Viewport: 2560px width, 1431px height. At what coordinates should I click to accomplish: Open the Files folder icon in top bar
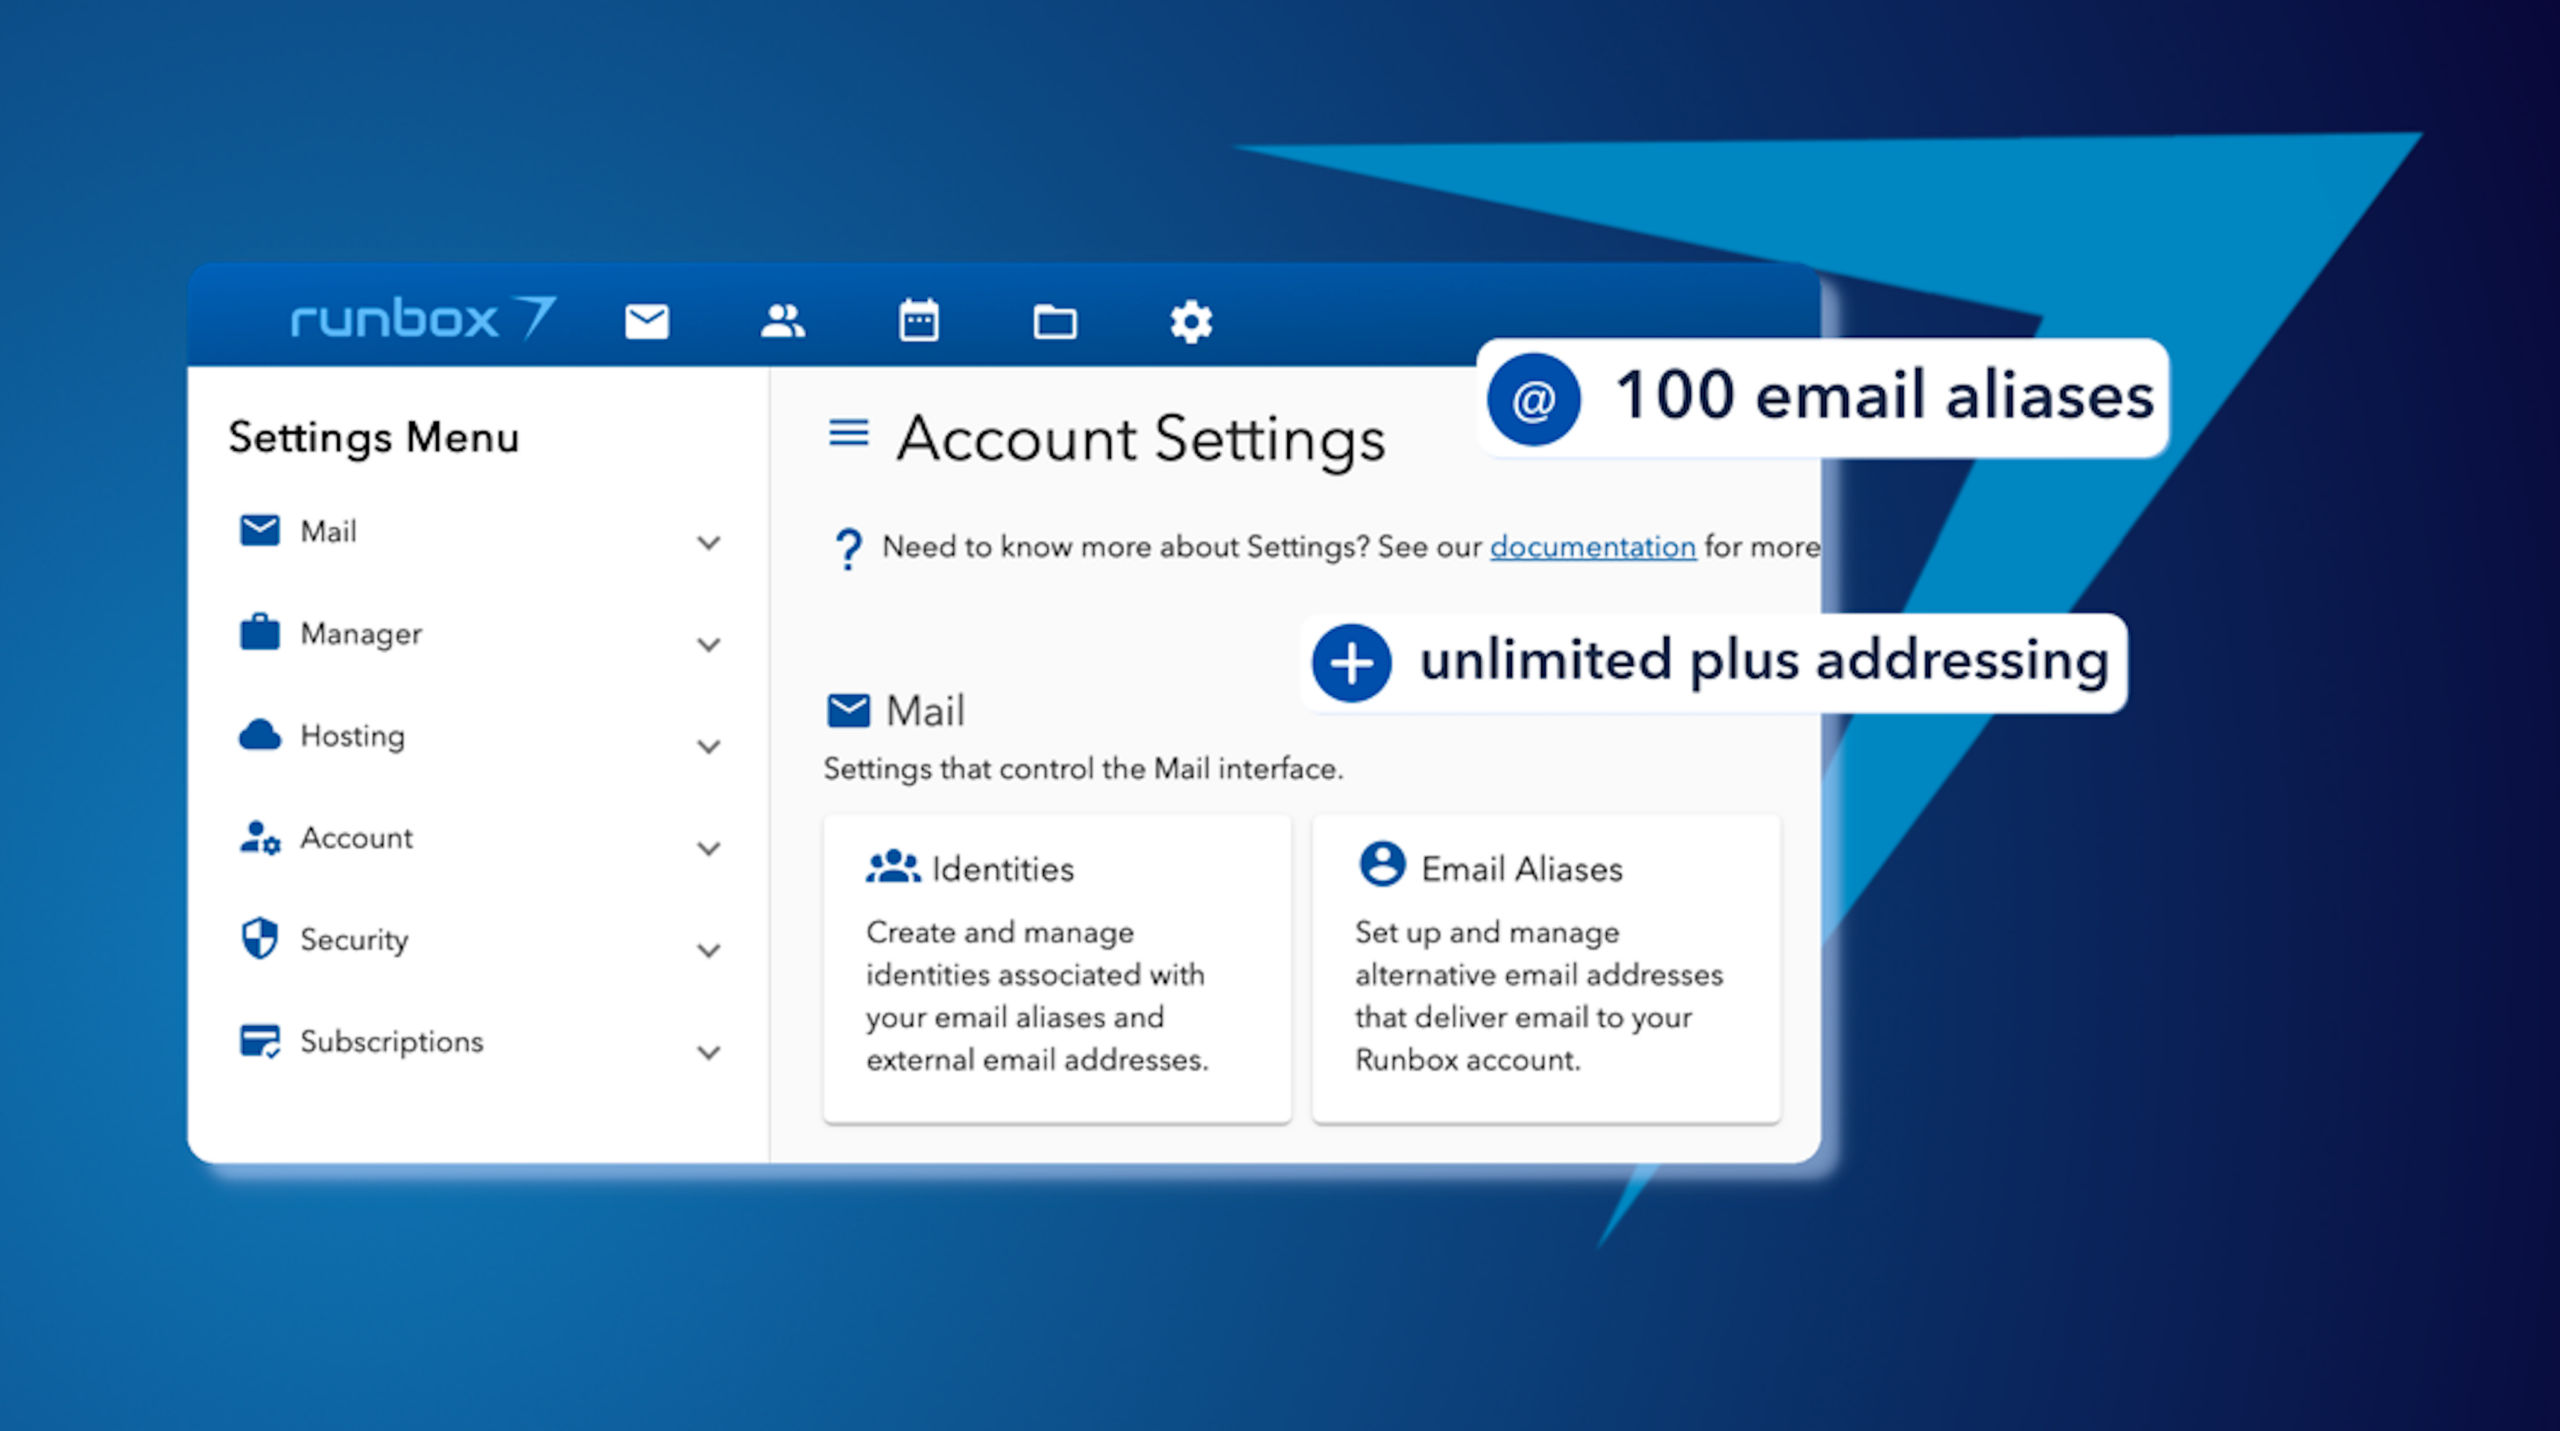(1054, 322)
